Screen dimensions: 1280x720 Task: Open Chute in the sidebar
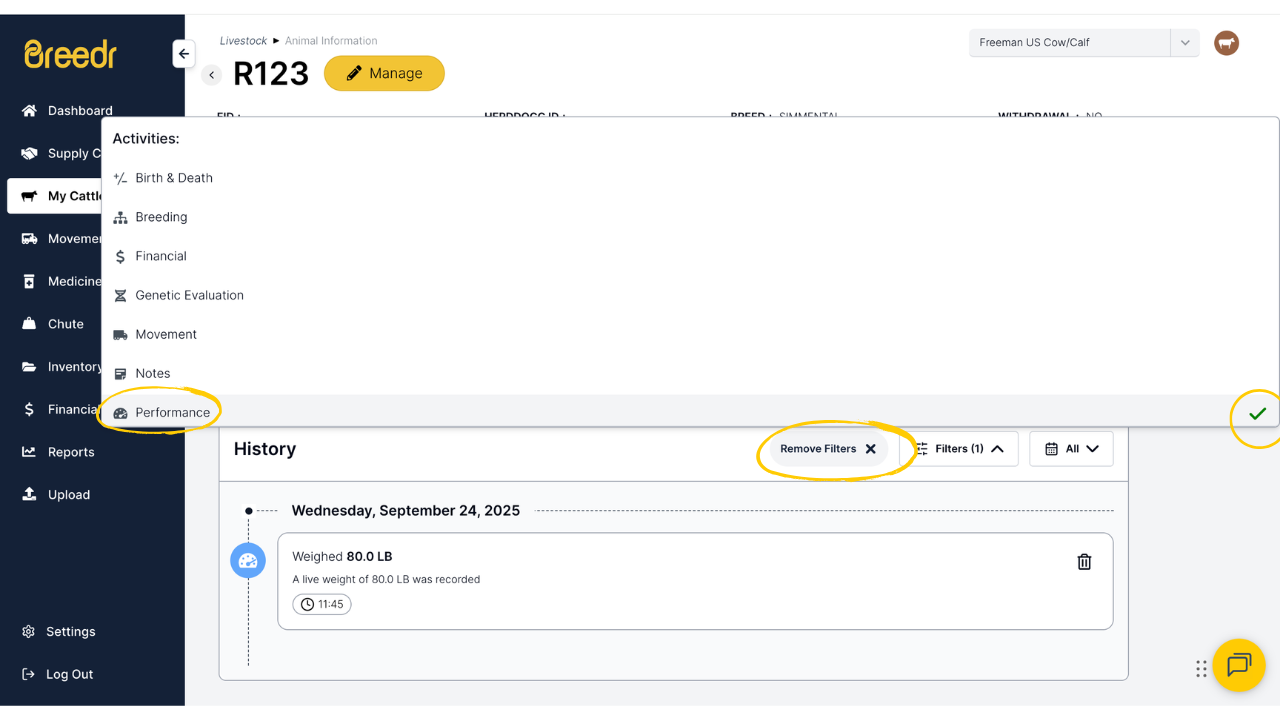(x=66, y=324)
